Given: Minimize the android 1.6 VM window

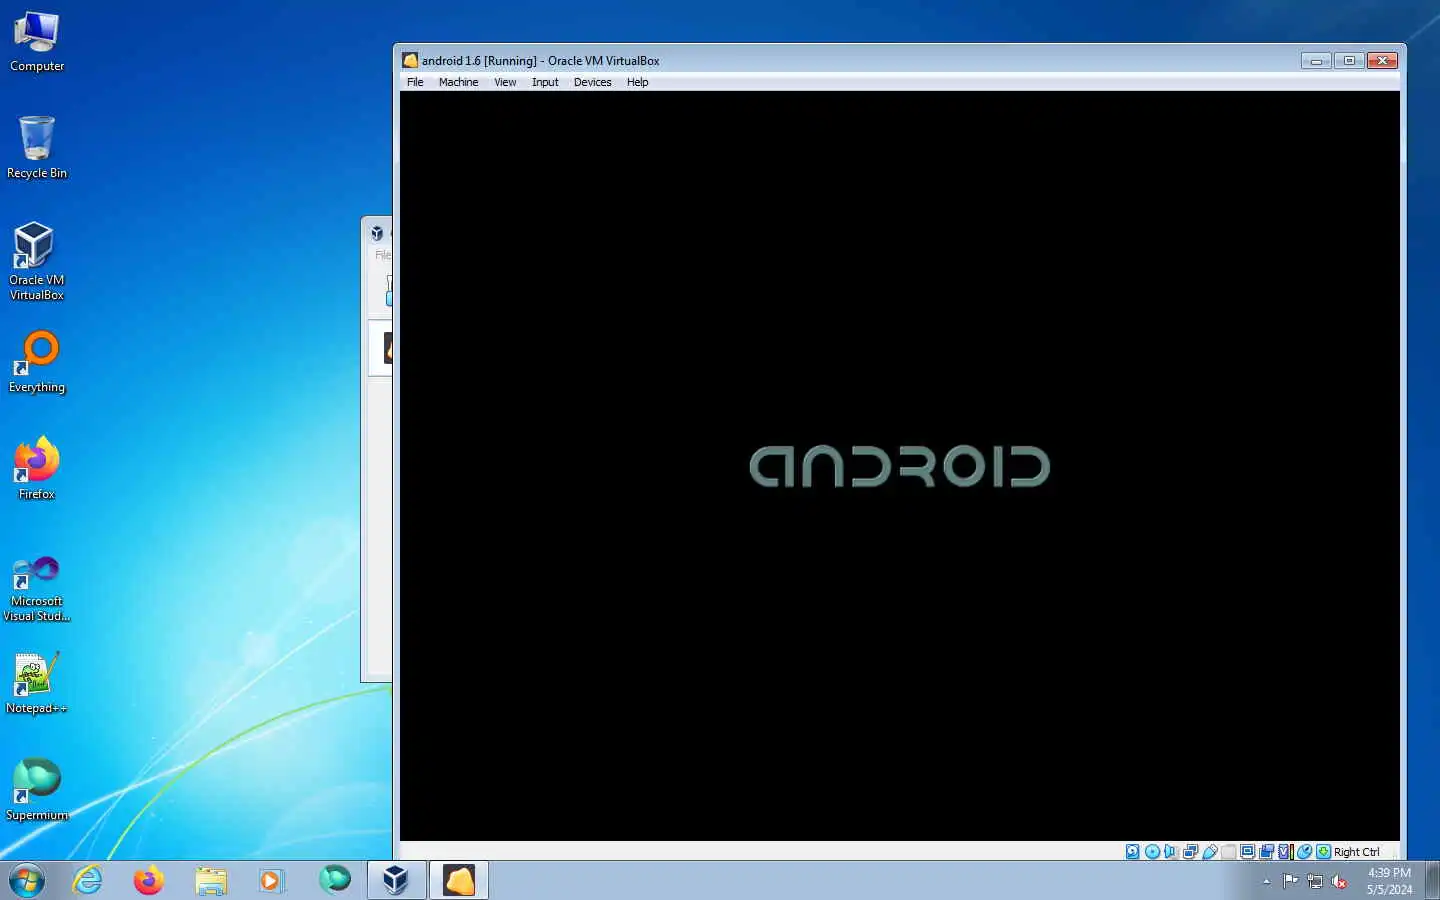Looking at the screenshot, I should point(1316,61).
